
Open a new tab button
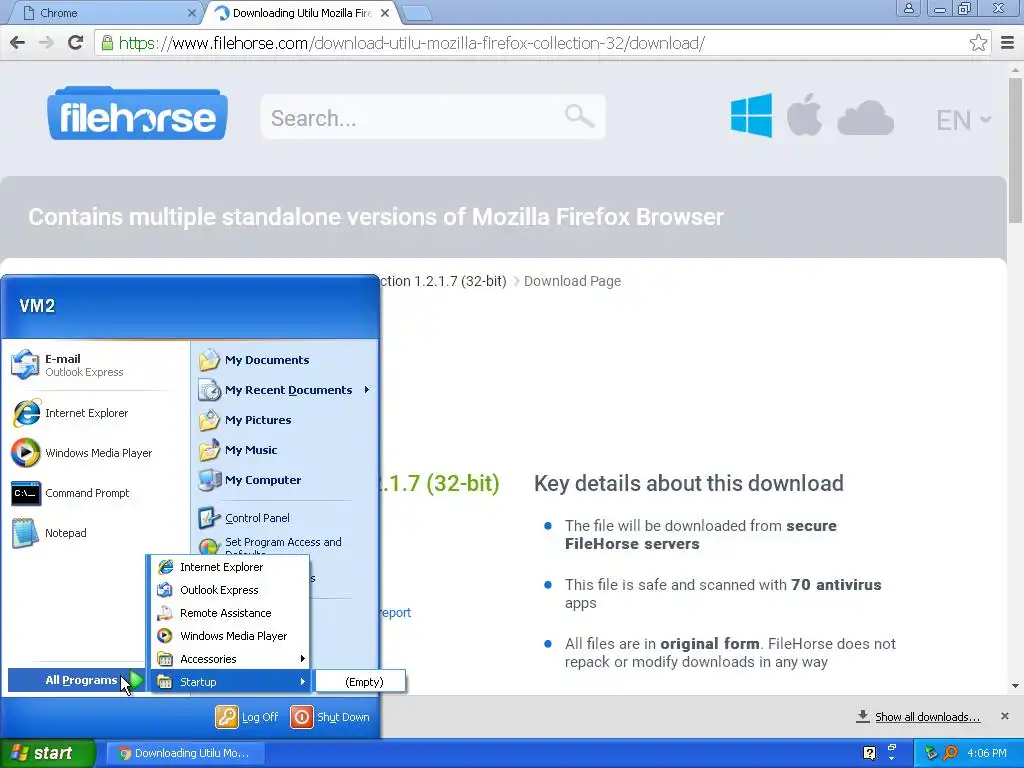click(x=416, y=13)
